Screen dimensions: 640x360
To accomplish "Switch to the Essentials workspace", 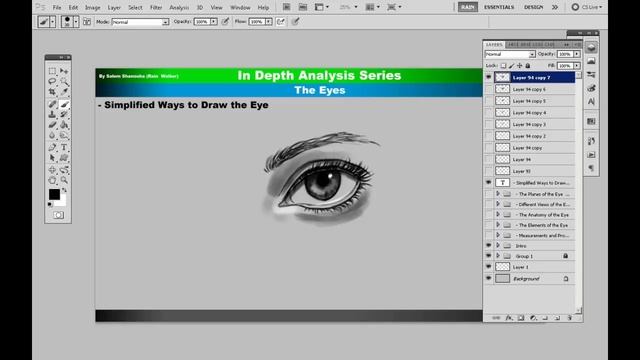I will click(499, 7).
